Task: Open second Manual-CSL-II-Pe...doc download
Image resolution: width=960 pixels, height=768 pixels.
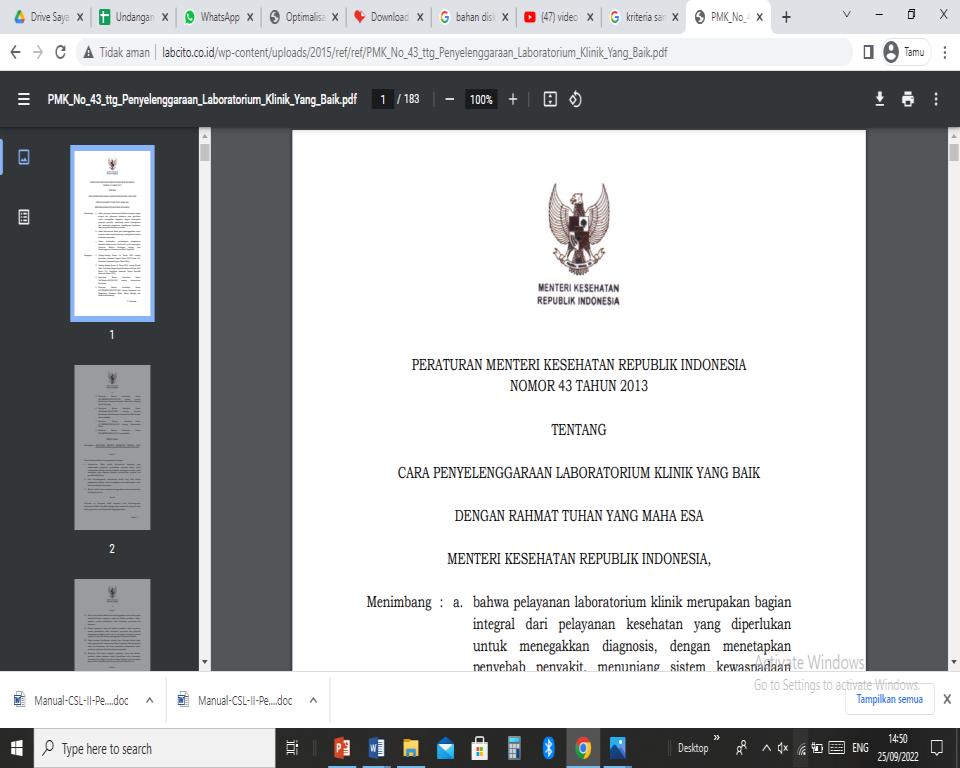Action: pyautogui.click(x=235, y=700)
